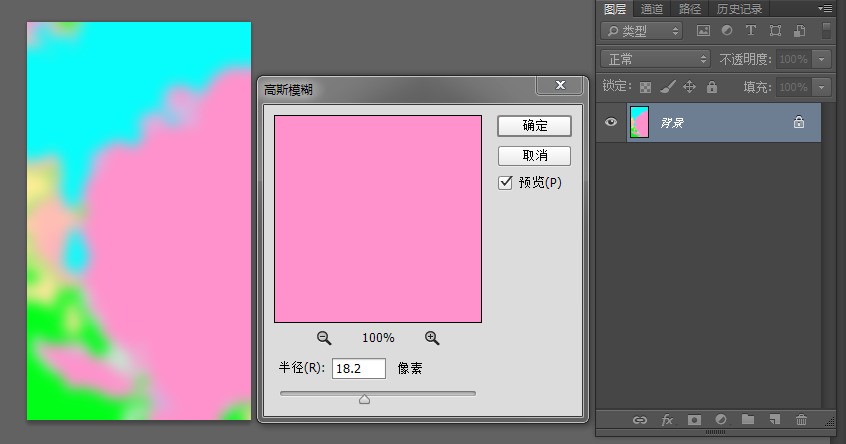Click the lock transparent pixels icon
The image size is (846, 444).
(645, 87)
